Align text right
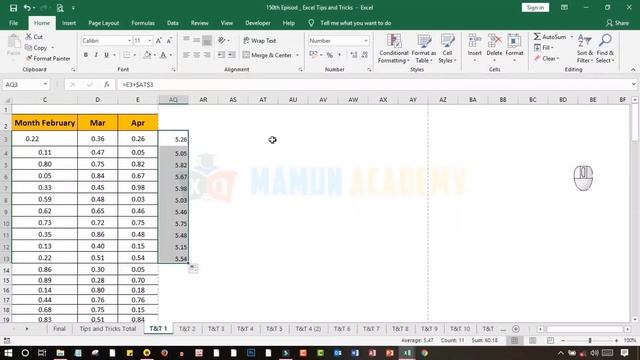This screenshot has height=360, width=640. (207, 55)
